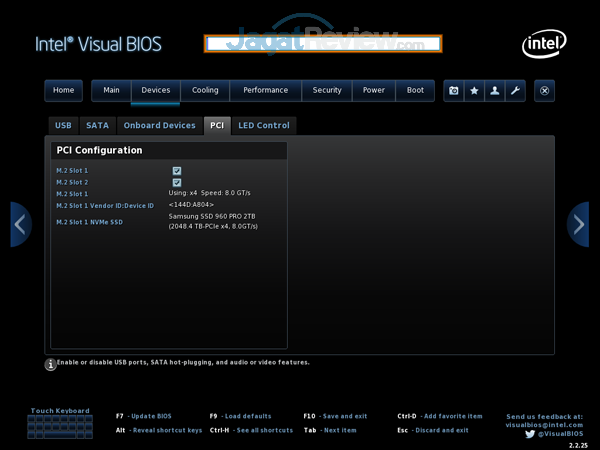Screen dimensions: 600x450
Task: Open the SATA tab
Action: [x=97, y=126]
